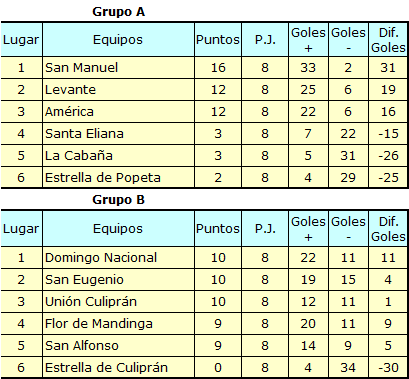This screenshot has height=379, width=409.
Task: Select Estrella de Popeta cell
Action: pos(118,177)
